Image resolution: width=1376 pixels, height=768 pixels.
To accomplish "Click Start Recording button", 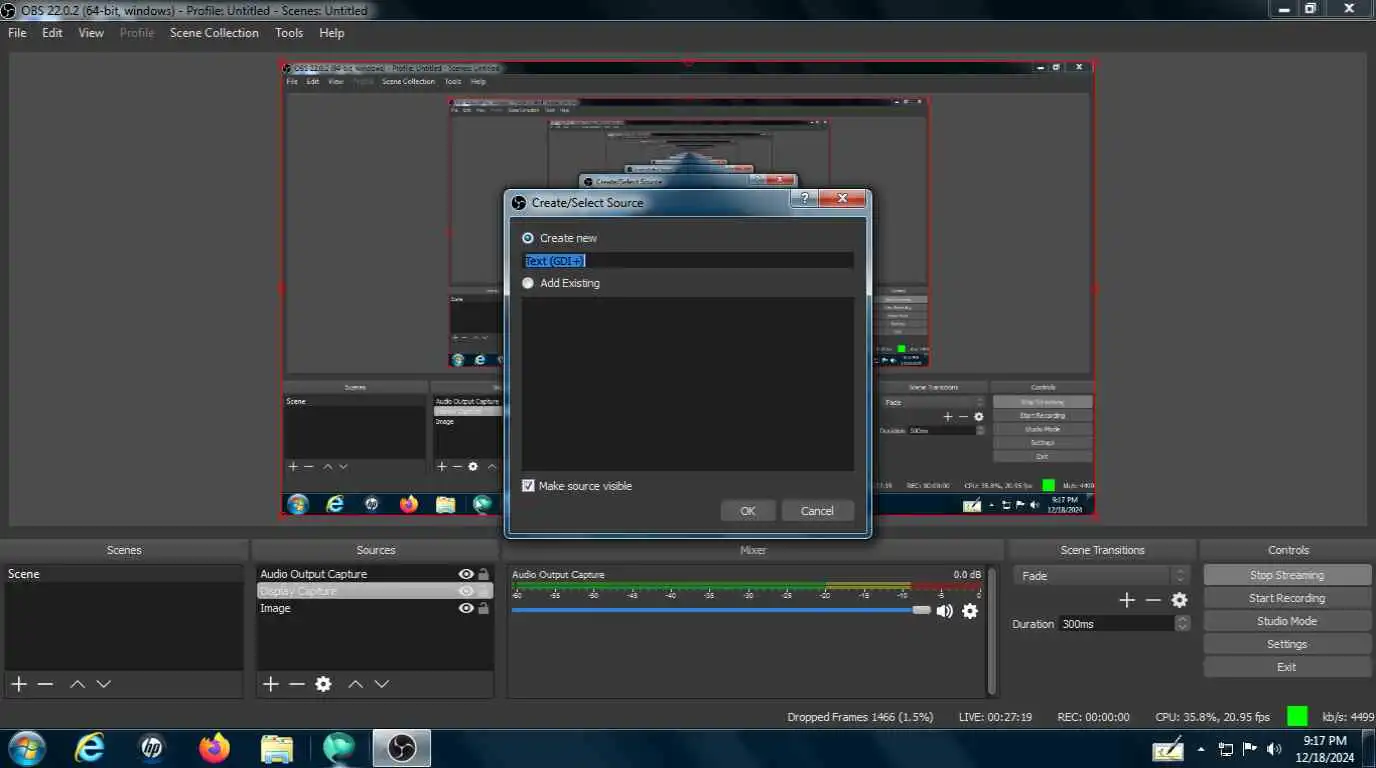I will 1287,598.
